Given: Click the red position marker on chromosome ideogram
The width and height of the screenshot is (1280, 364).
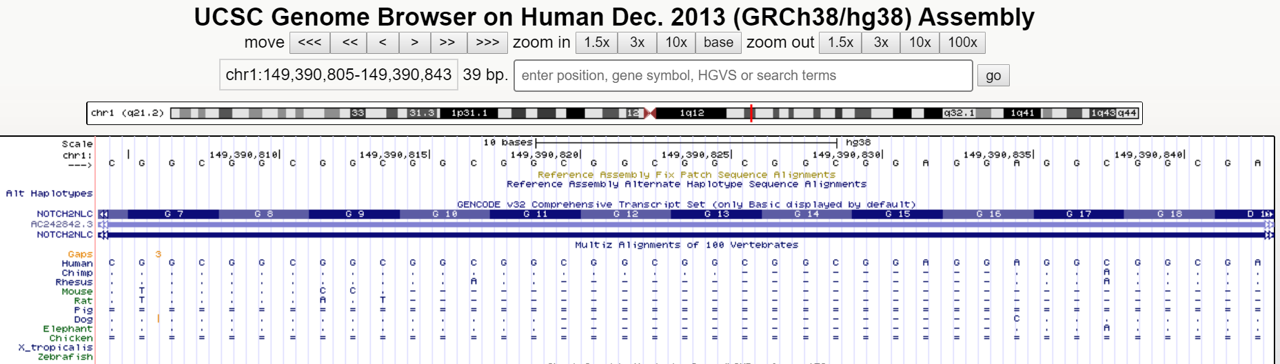Looking at the screenshot, I should (751, 113).
